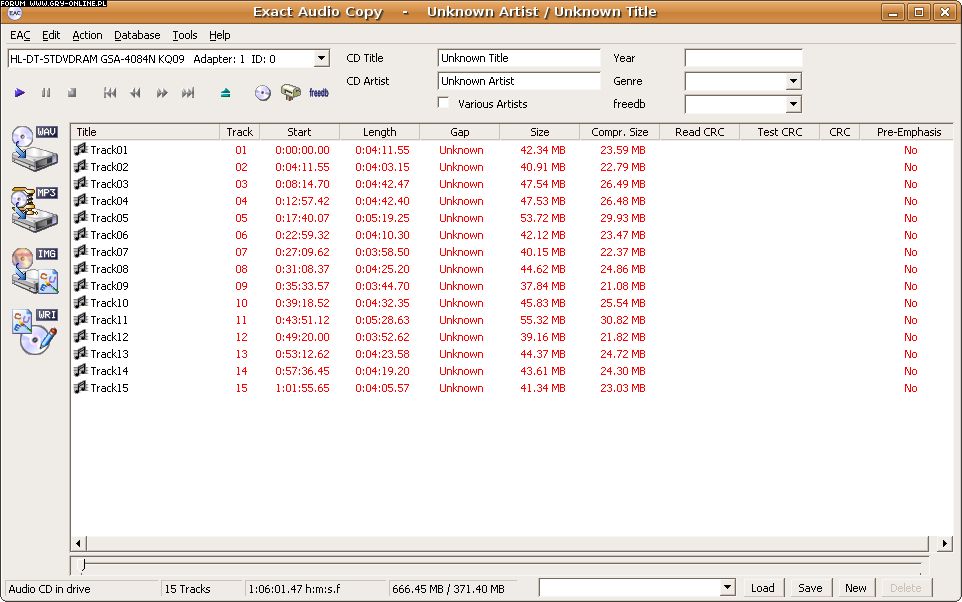
Task: Click the music note icon for Track03
Action: (81, 183)
